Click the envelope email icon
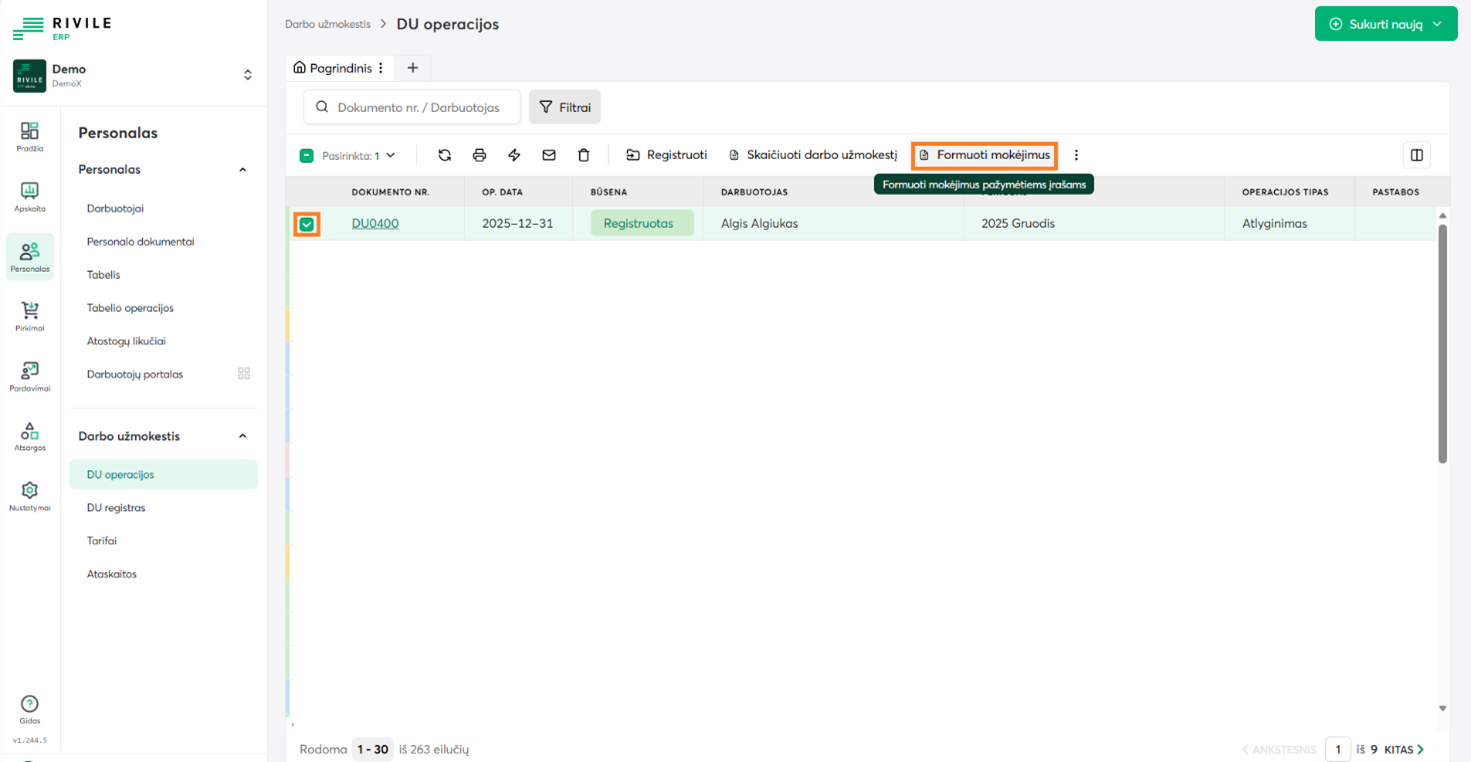 549,155
